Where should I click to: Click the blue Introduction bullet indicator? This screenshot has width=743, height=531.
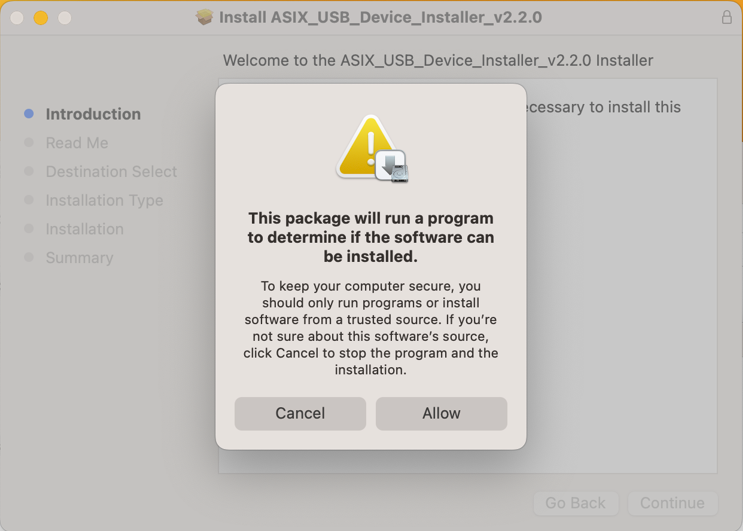point(29,114)
